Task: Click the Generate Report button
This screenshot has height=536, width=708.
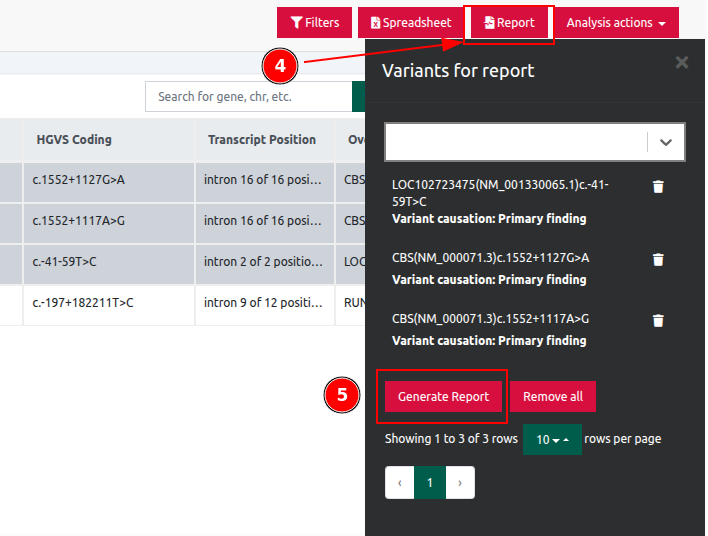Action: [x=443, y=396]
